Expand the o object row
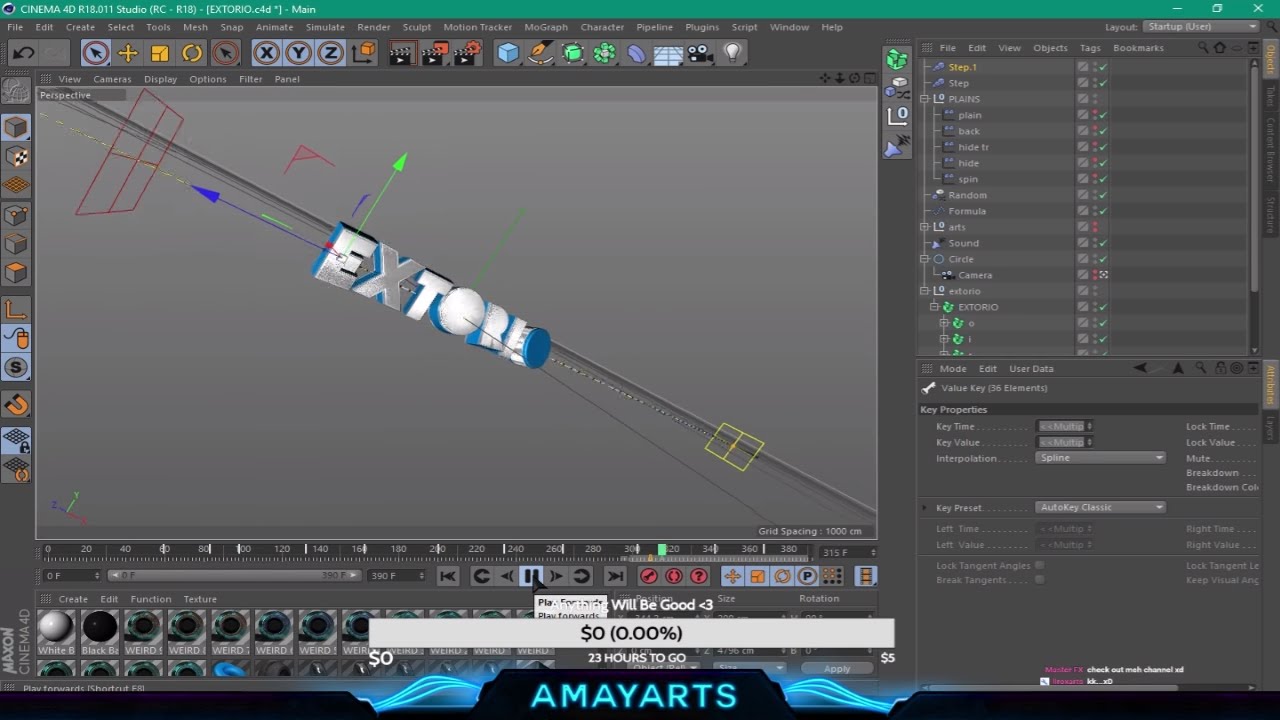 click(944, 323)
